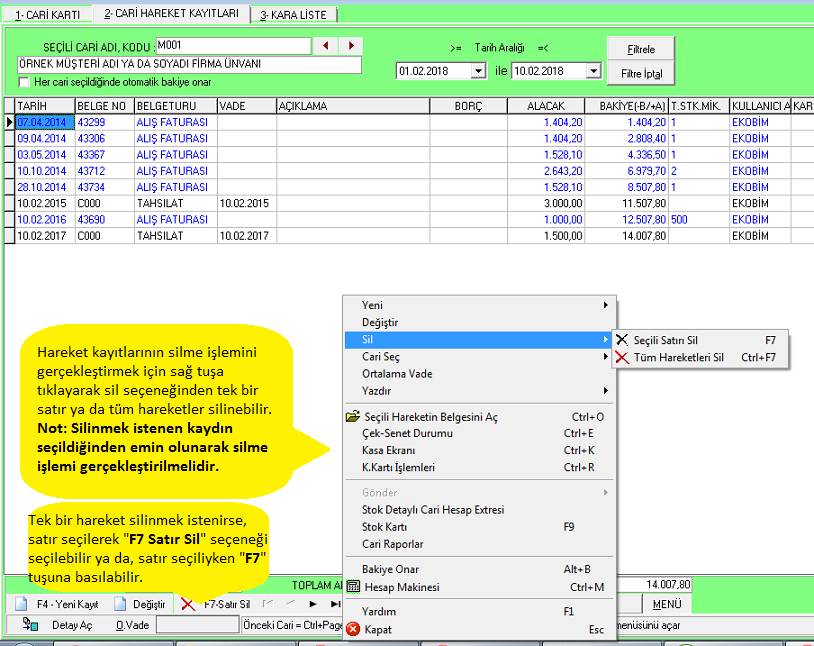Expand the Yazdır submenu
814x646 pixels.
click(478, 391)
